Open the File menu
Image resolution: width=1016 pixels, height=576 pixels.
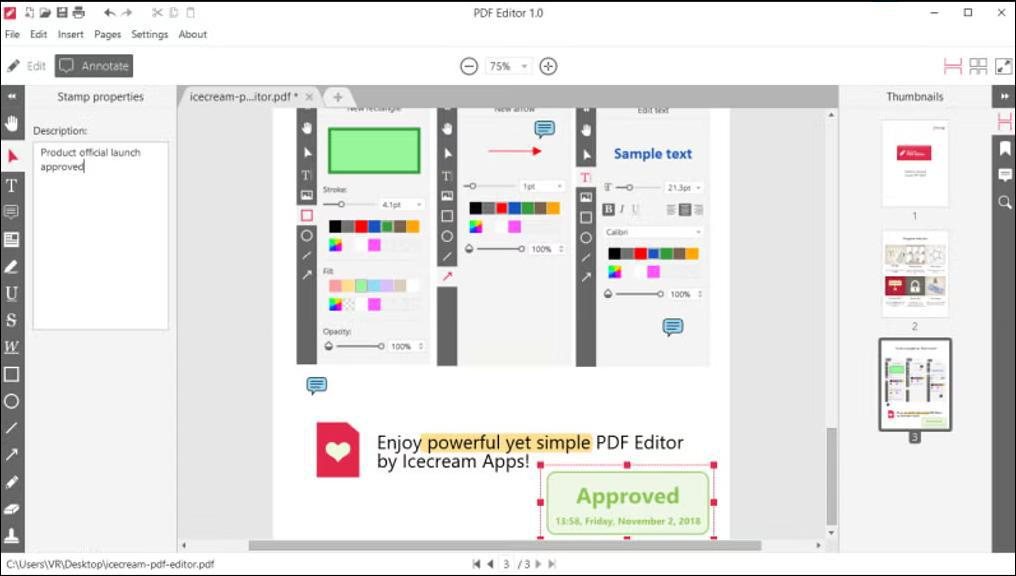click(12, 34)
